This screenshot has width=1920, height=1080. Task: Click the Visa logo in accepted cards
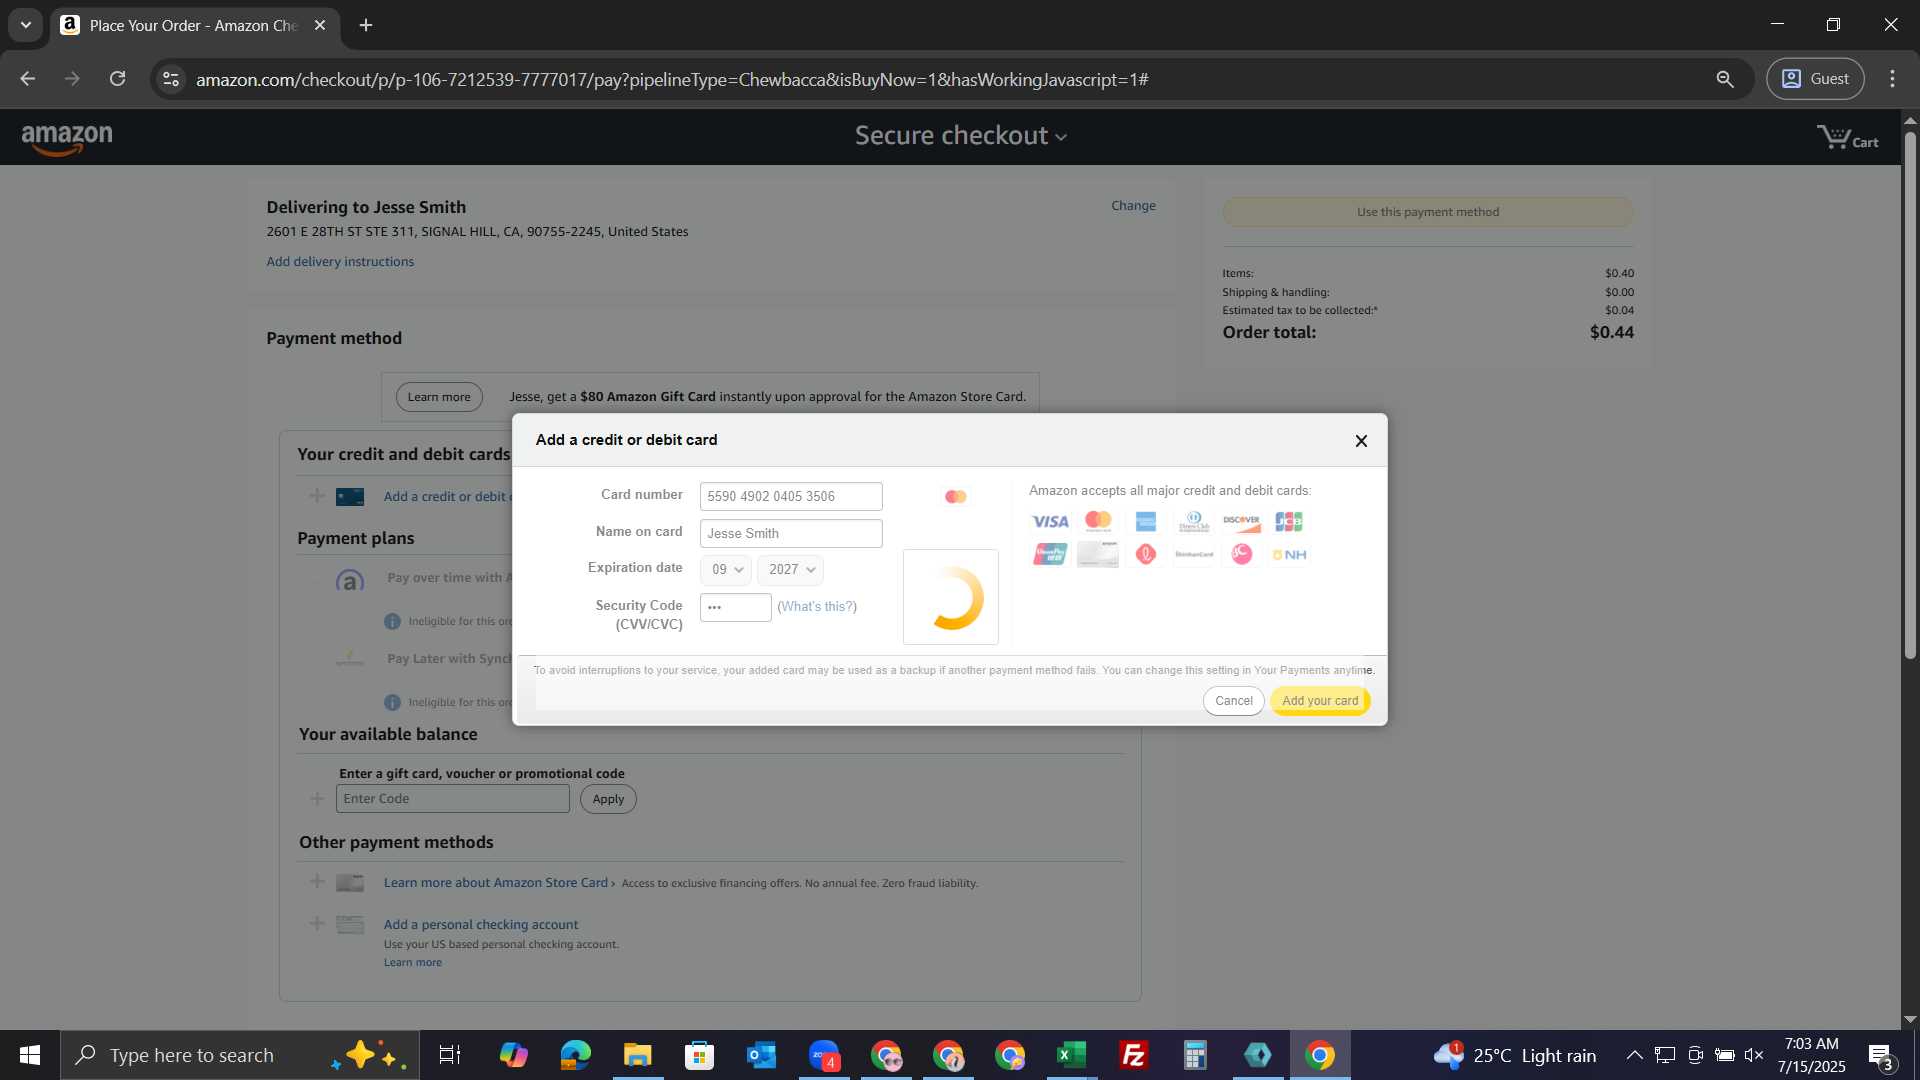[1050, 521]
